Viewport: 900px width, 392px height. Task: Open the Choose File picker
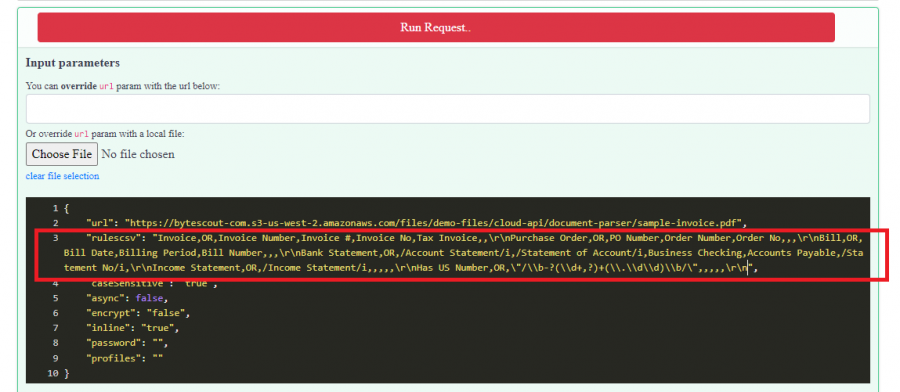(x=62, y=154)
